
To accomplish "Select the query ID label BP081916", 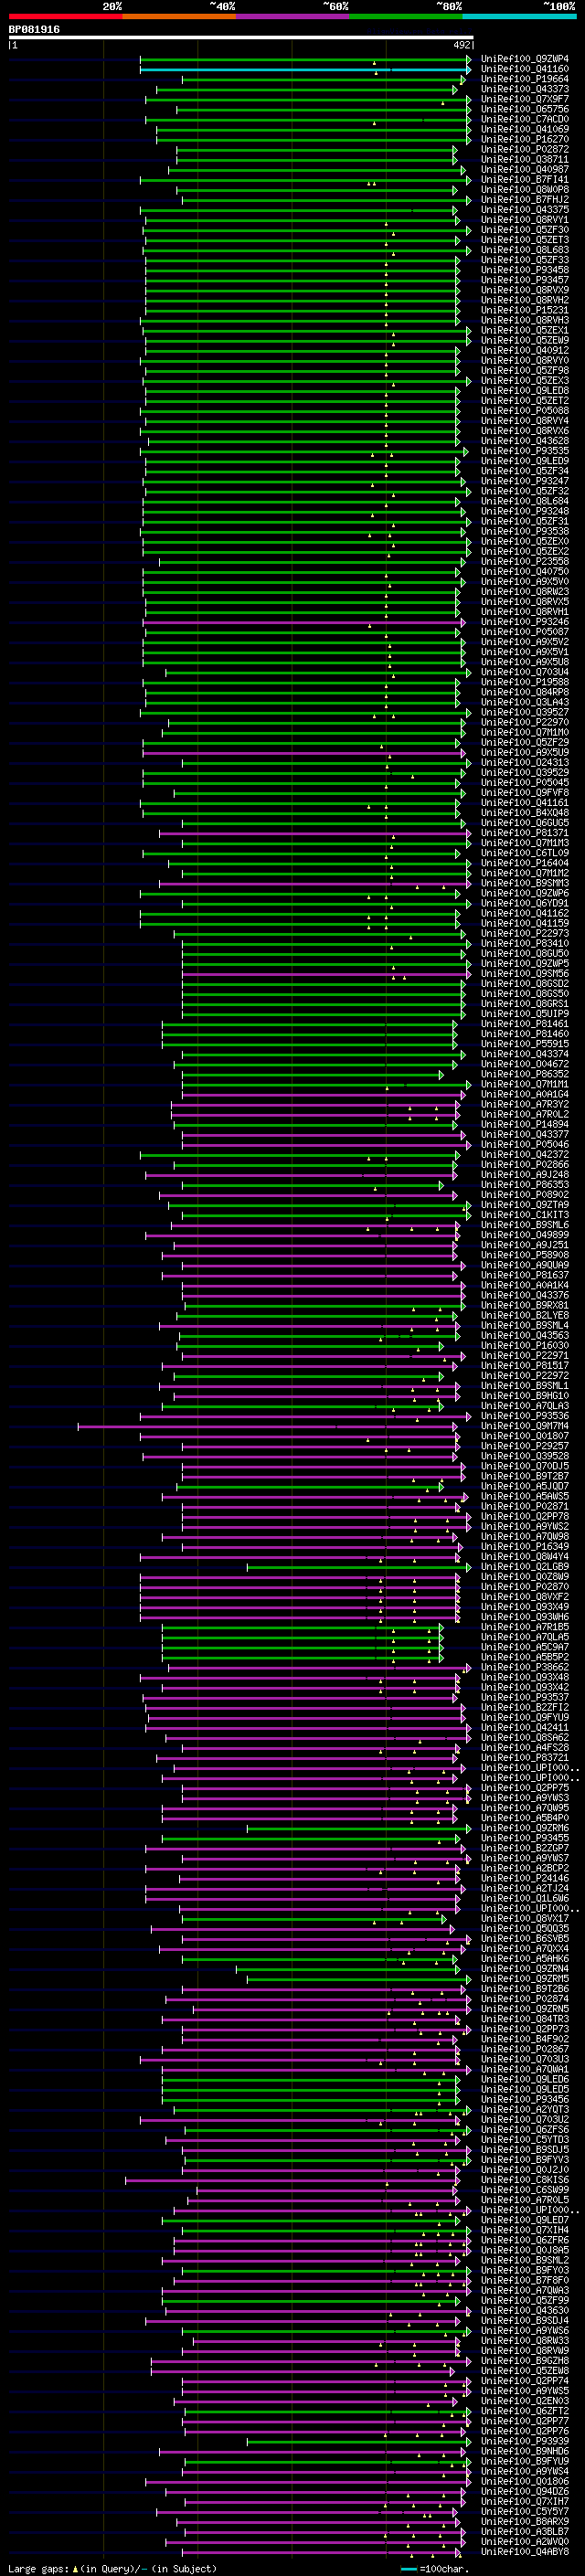I will (34, 30).
